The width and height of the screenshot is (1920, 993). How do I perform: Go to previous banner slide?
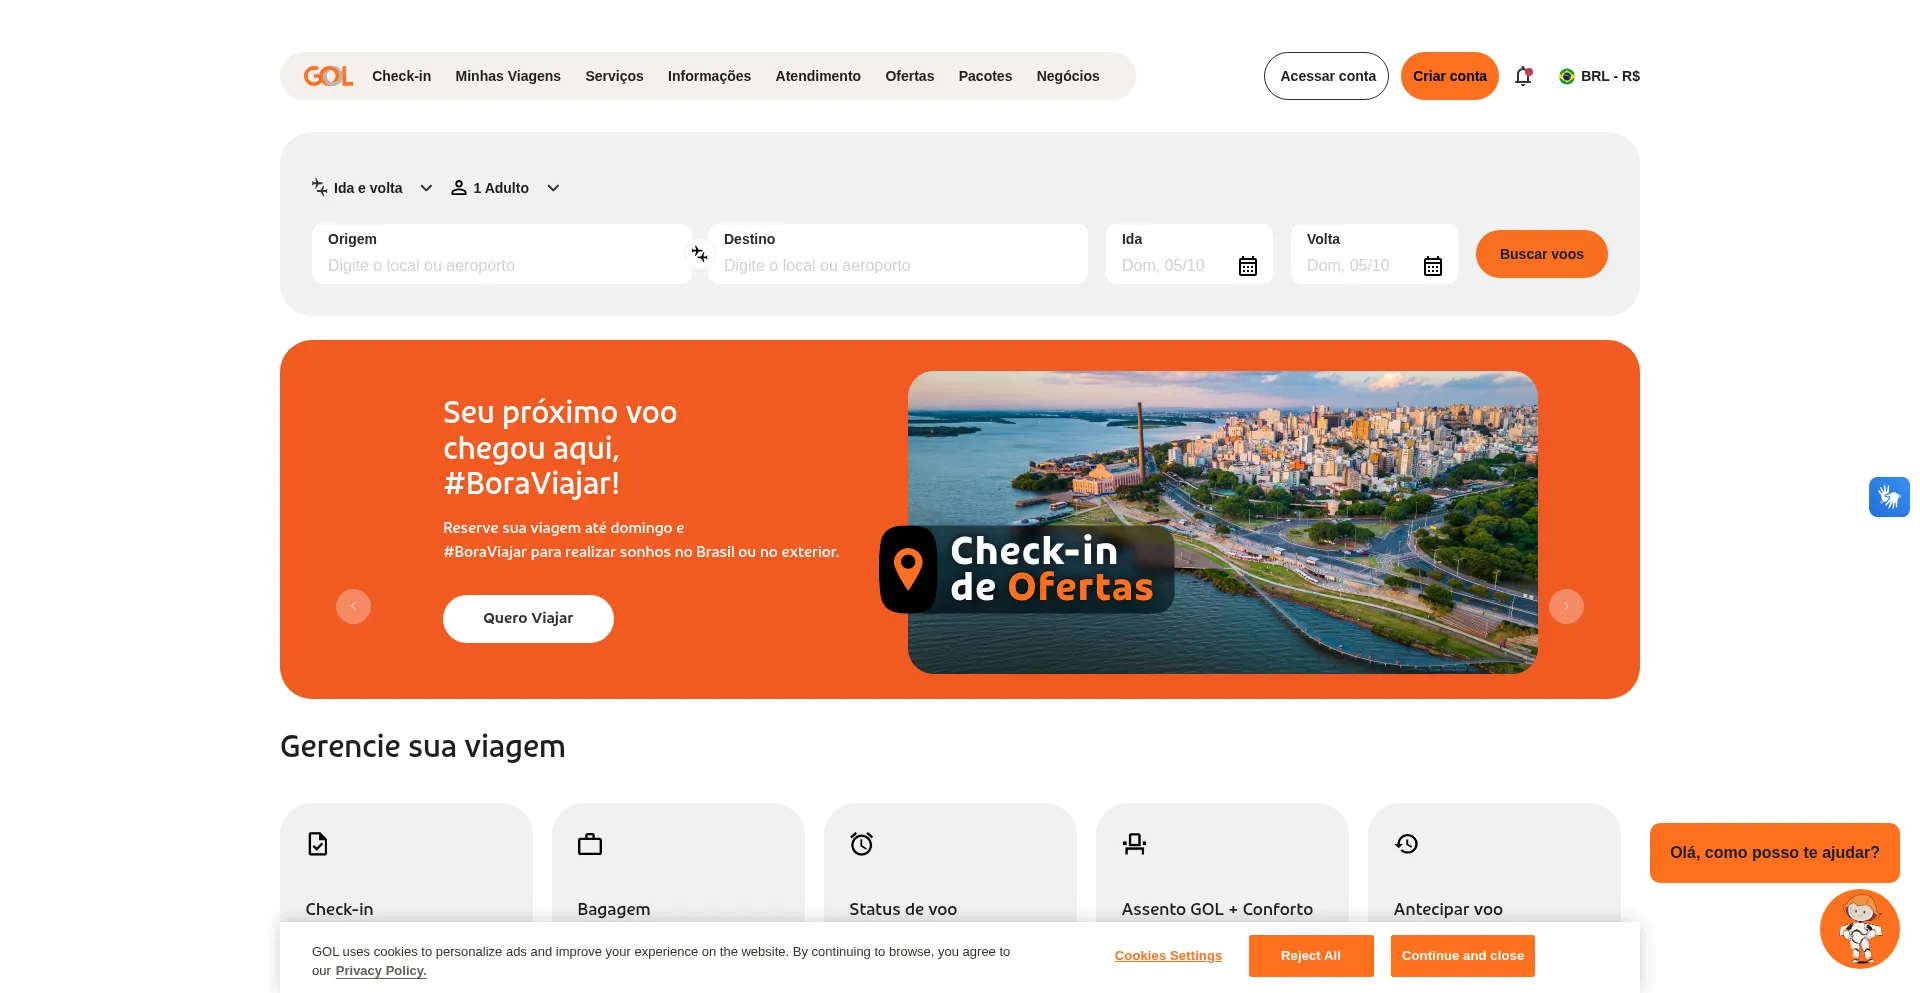click(x=353, y=606)
